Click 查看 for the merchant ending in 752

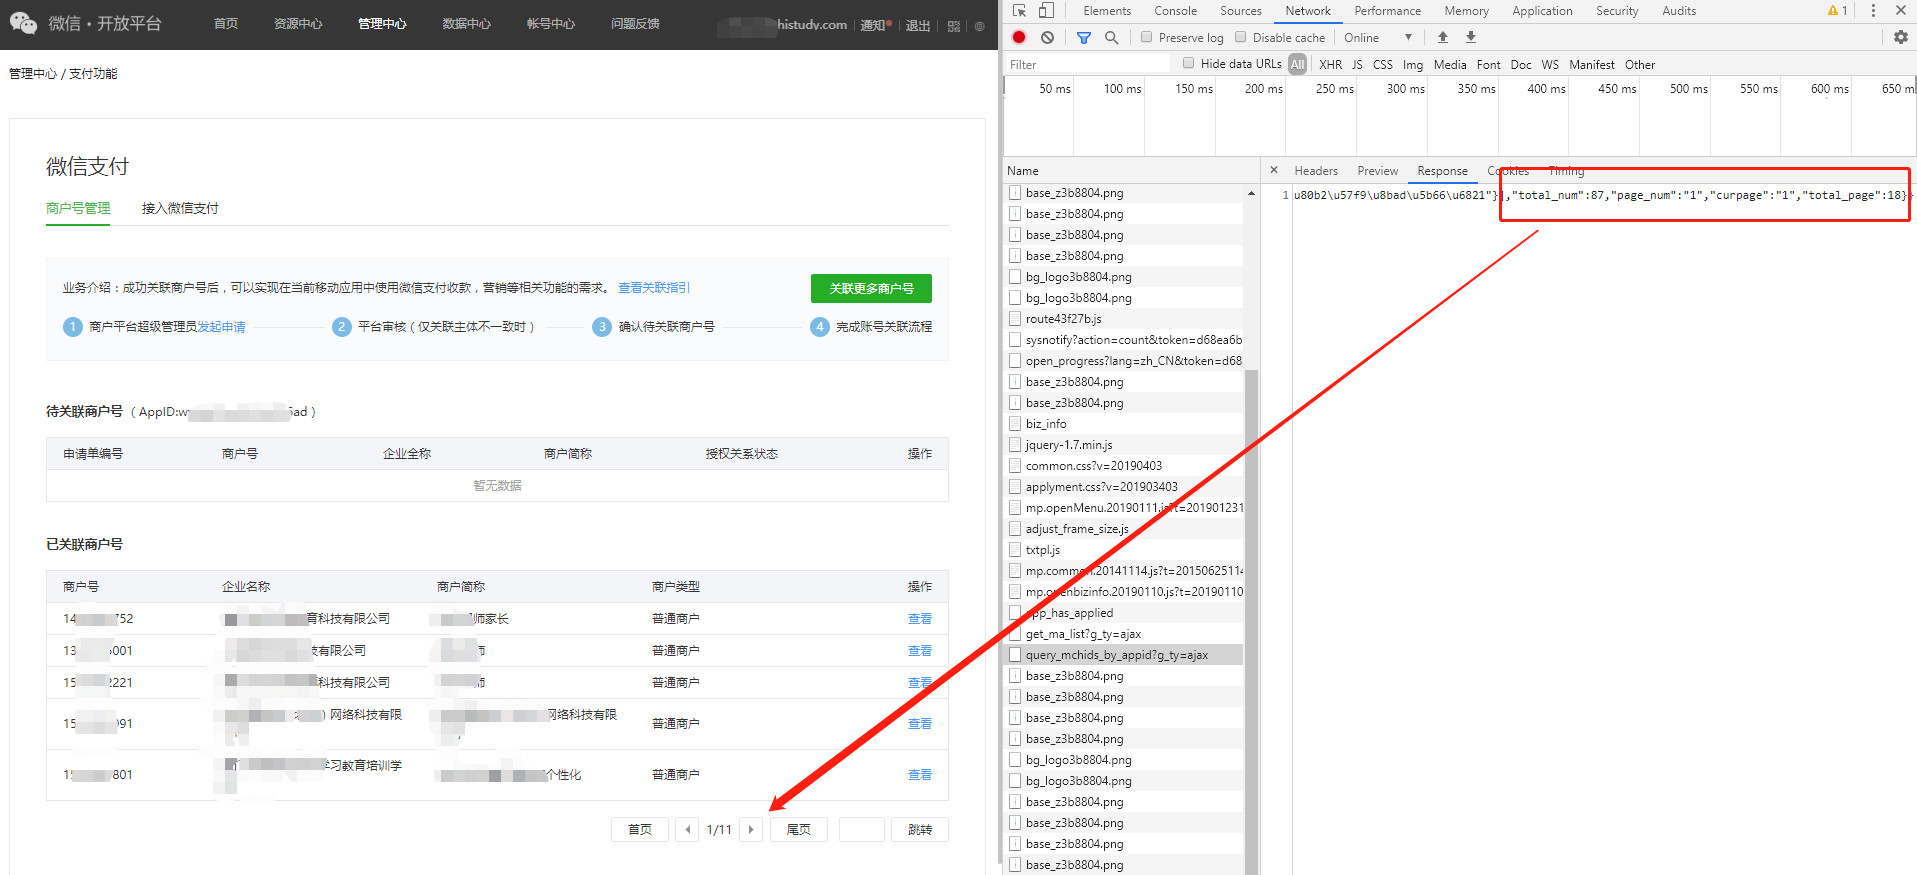click(x=920, y=619)
